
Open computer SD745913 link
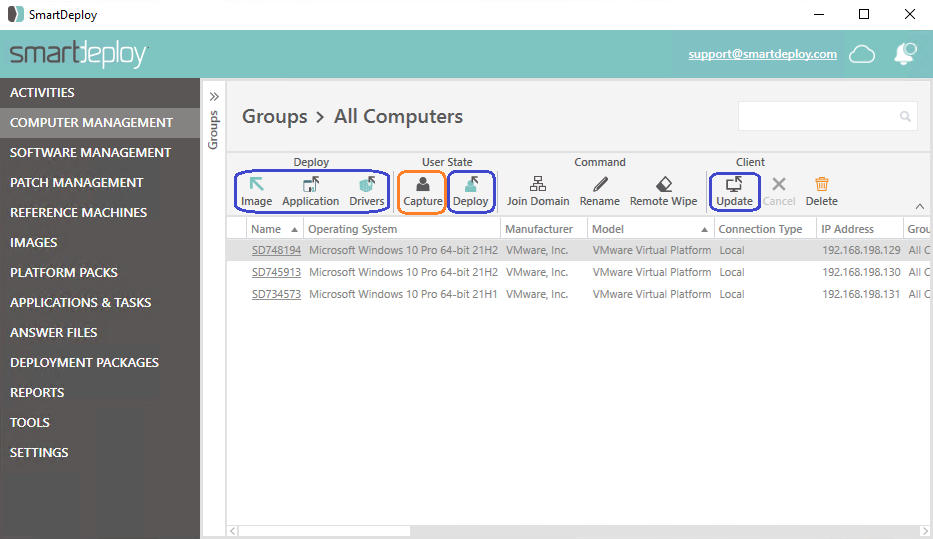pyautogui.click(x=276, y=272)
